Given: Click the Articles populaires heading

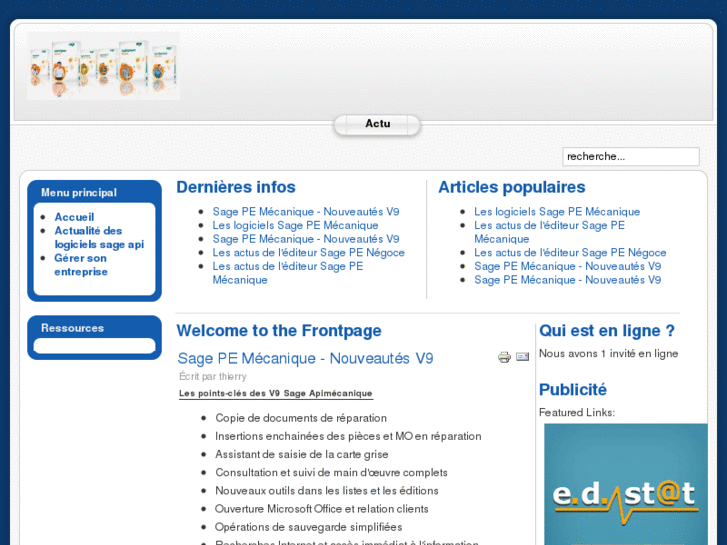Looking at the screenshot, I should click(x=512, y=187).
